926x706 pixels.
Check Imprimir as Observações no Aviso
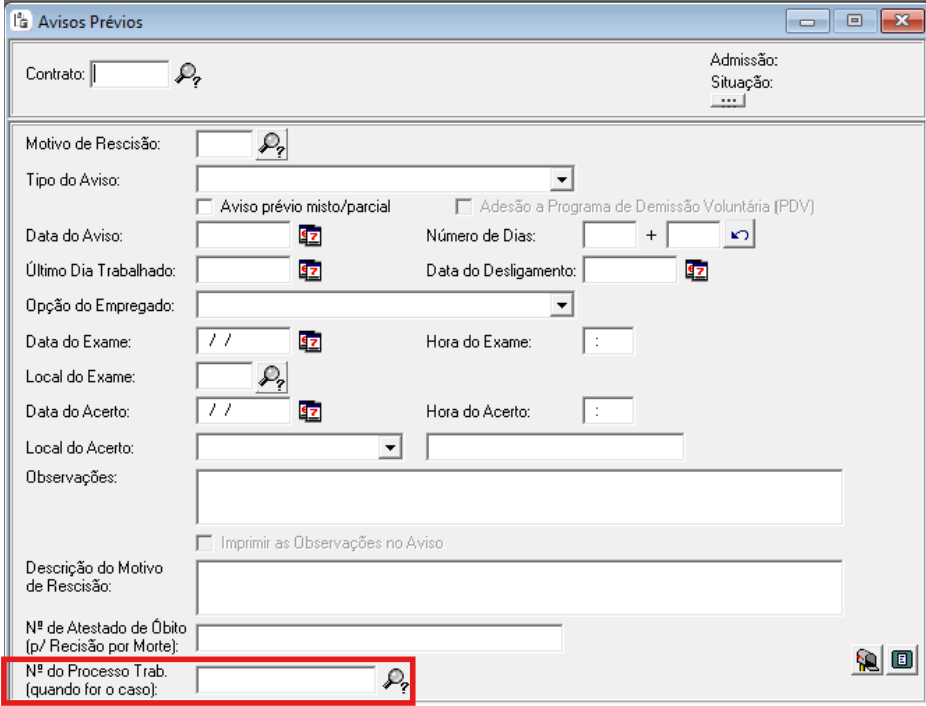(x=206, y=543)
